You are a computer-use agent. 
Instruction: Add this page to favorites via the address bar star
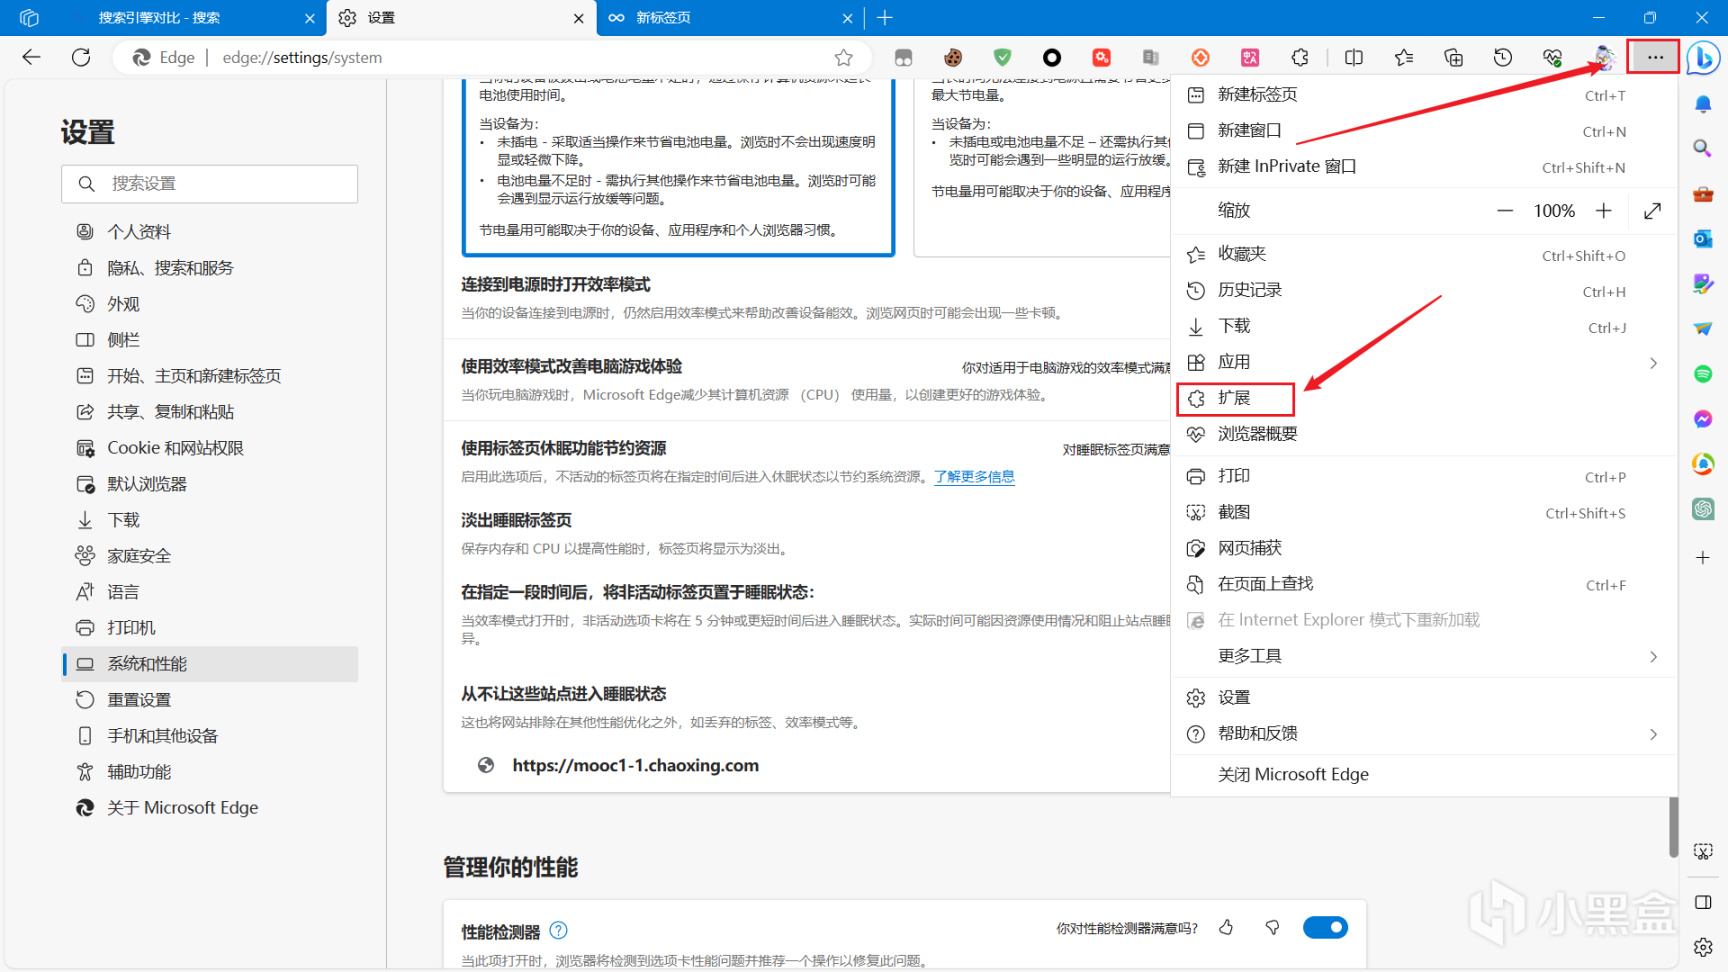(x=844, y=58)
